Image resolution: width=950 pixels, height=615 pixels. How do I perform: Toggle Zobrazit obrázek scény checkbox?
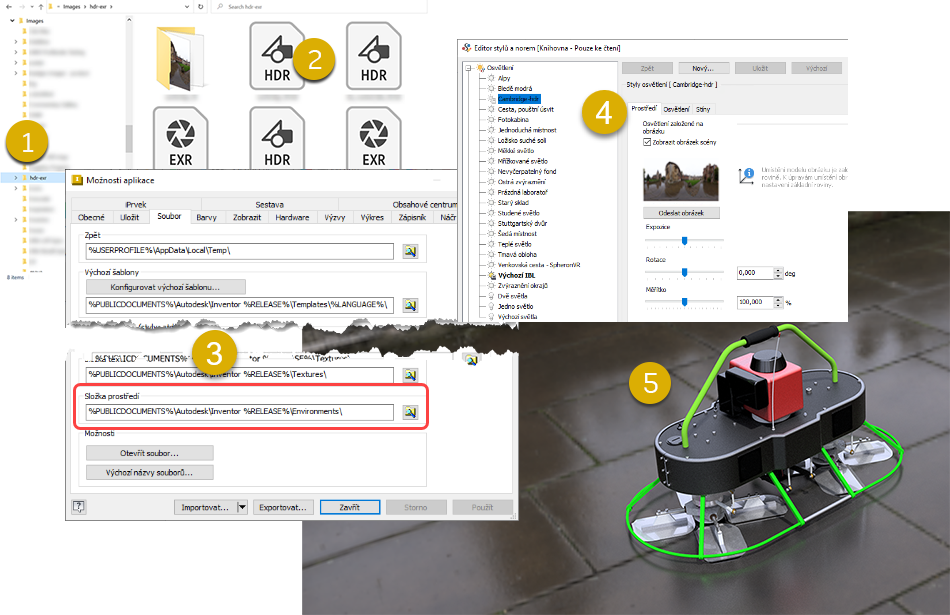646,142
